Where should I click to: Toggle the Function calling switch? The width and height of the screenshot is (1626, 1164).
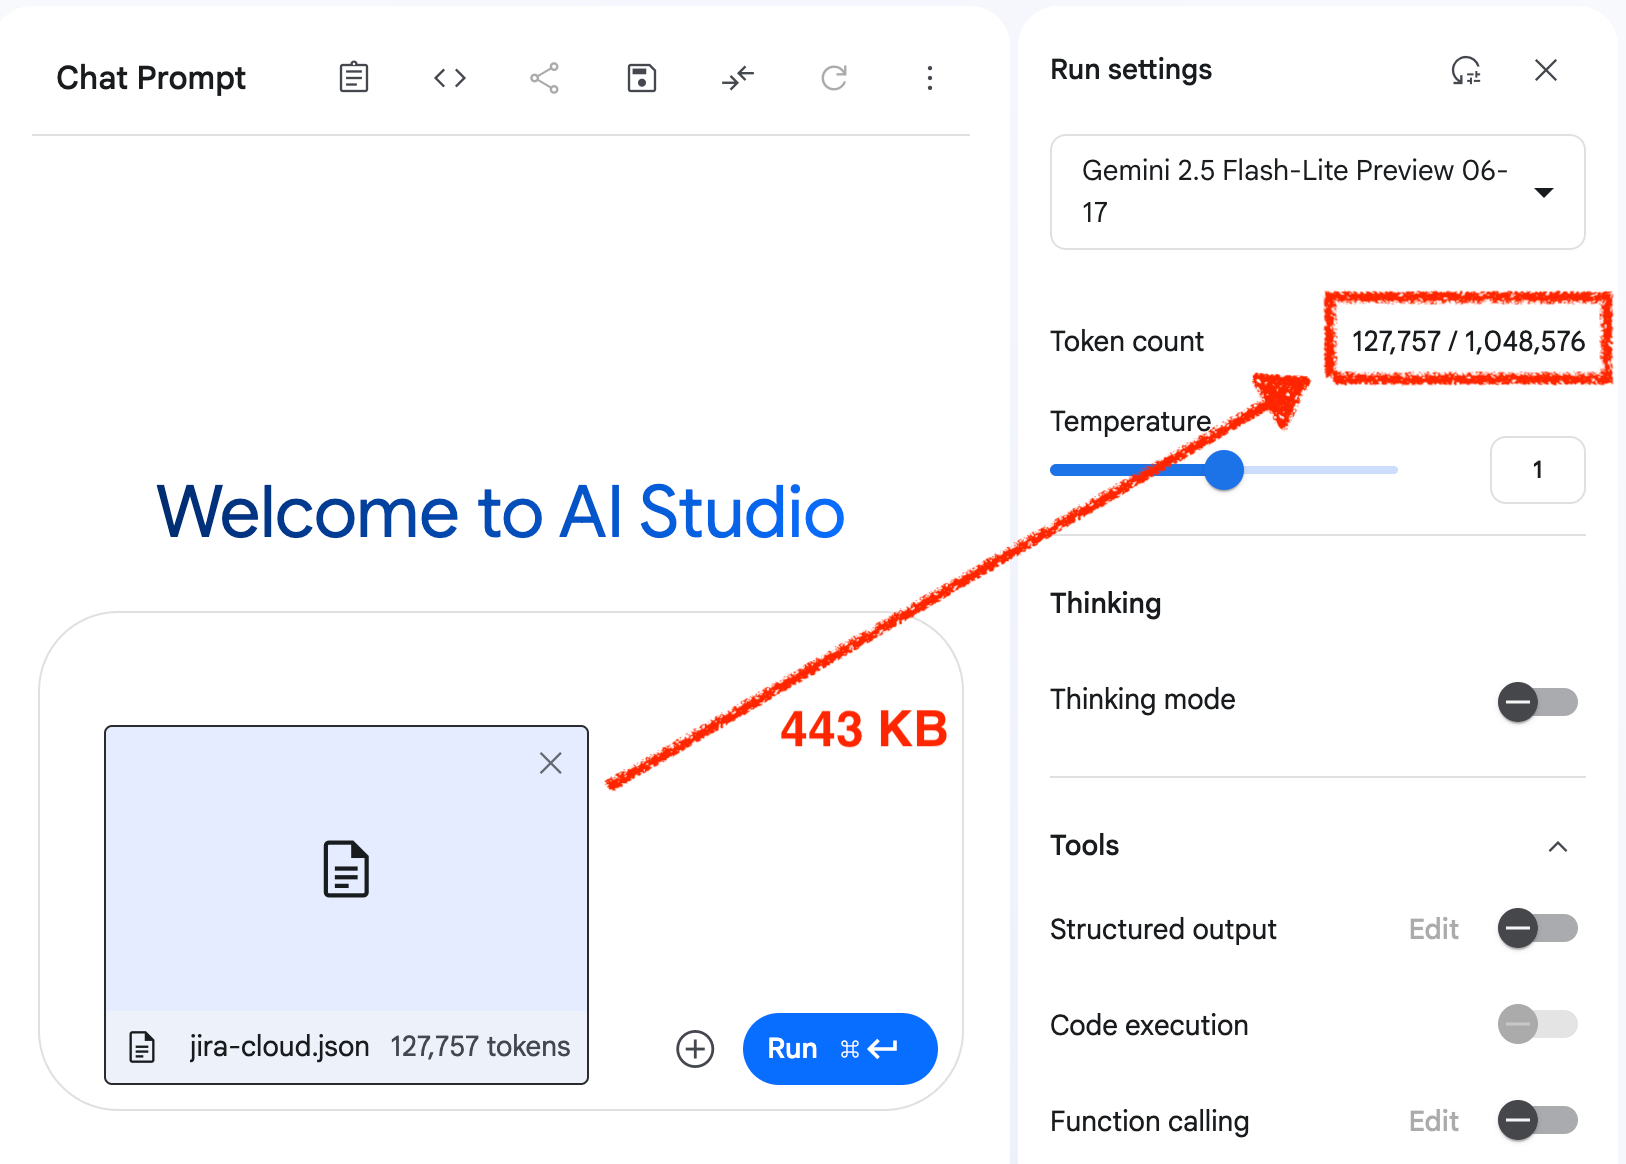(x=1538, y=1120)
